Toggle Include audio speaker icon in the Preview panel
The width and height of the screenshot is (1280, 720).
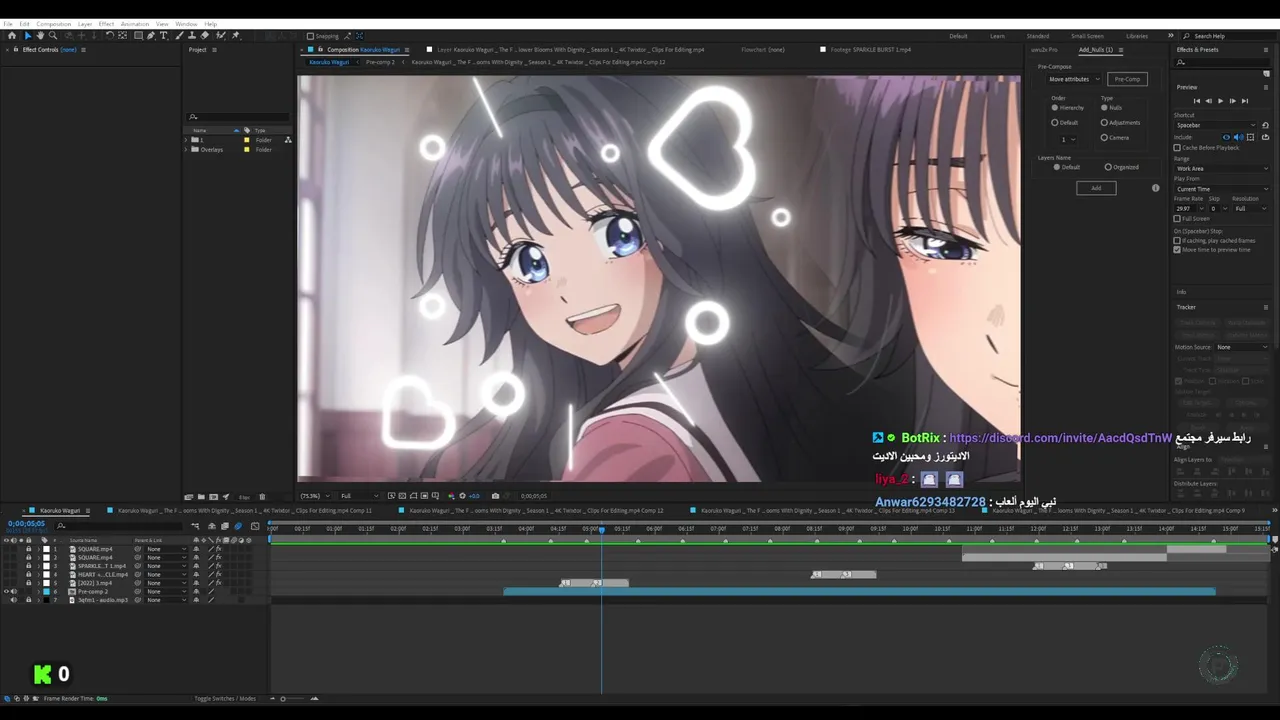pyautogui.click(x=1238, y=137)
